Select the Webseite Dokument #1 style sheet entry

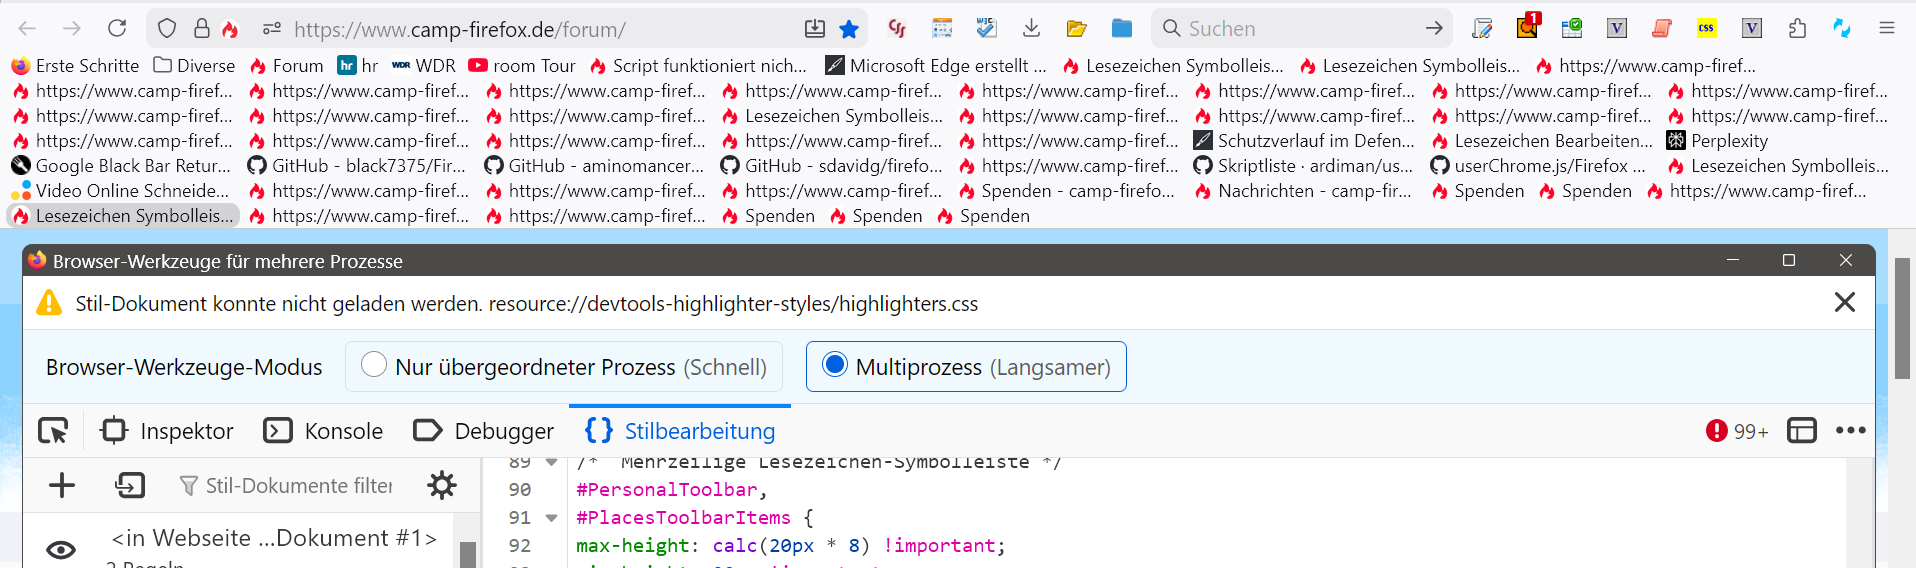point(274,538)
